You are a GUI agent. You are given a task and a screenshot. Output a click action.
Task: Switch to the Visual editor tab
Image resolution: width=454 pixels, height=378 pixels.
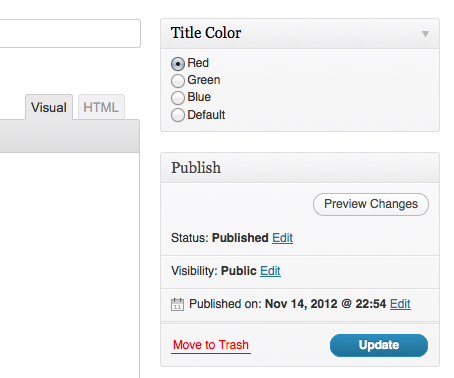(x=49, y=107)
